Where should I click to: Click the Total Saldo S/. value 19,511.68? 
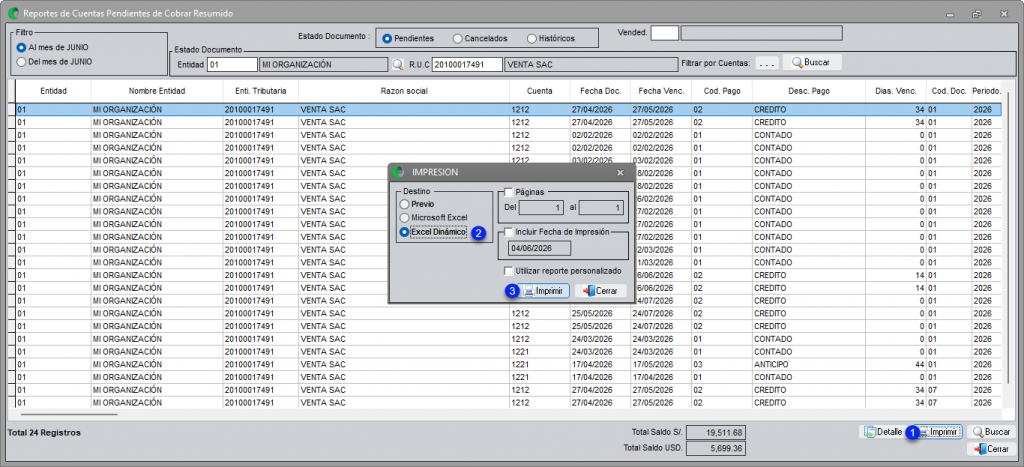[716, 432]
